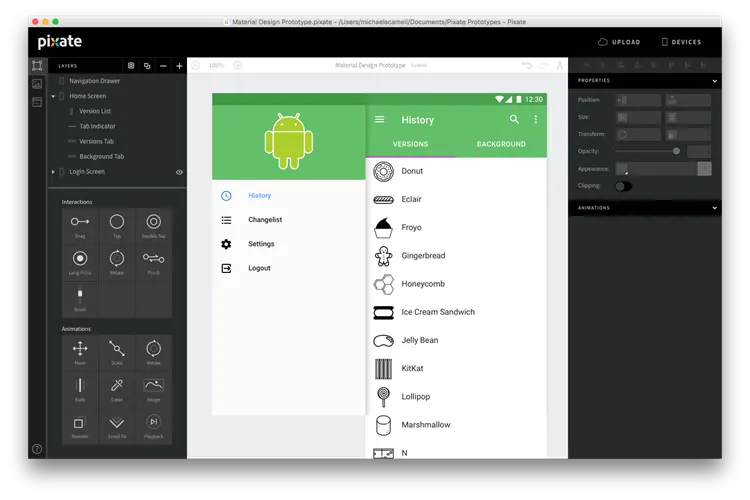Click the UPLOAD button
This screenshot has height=500, width=750.
(619, 42)
